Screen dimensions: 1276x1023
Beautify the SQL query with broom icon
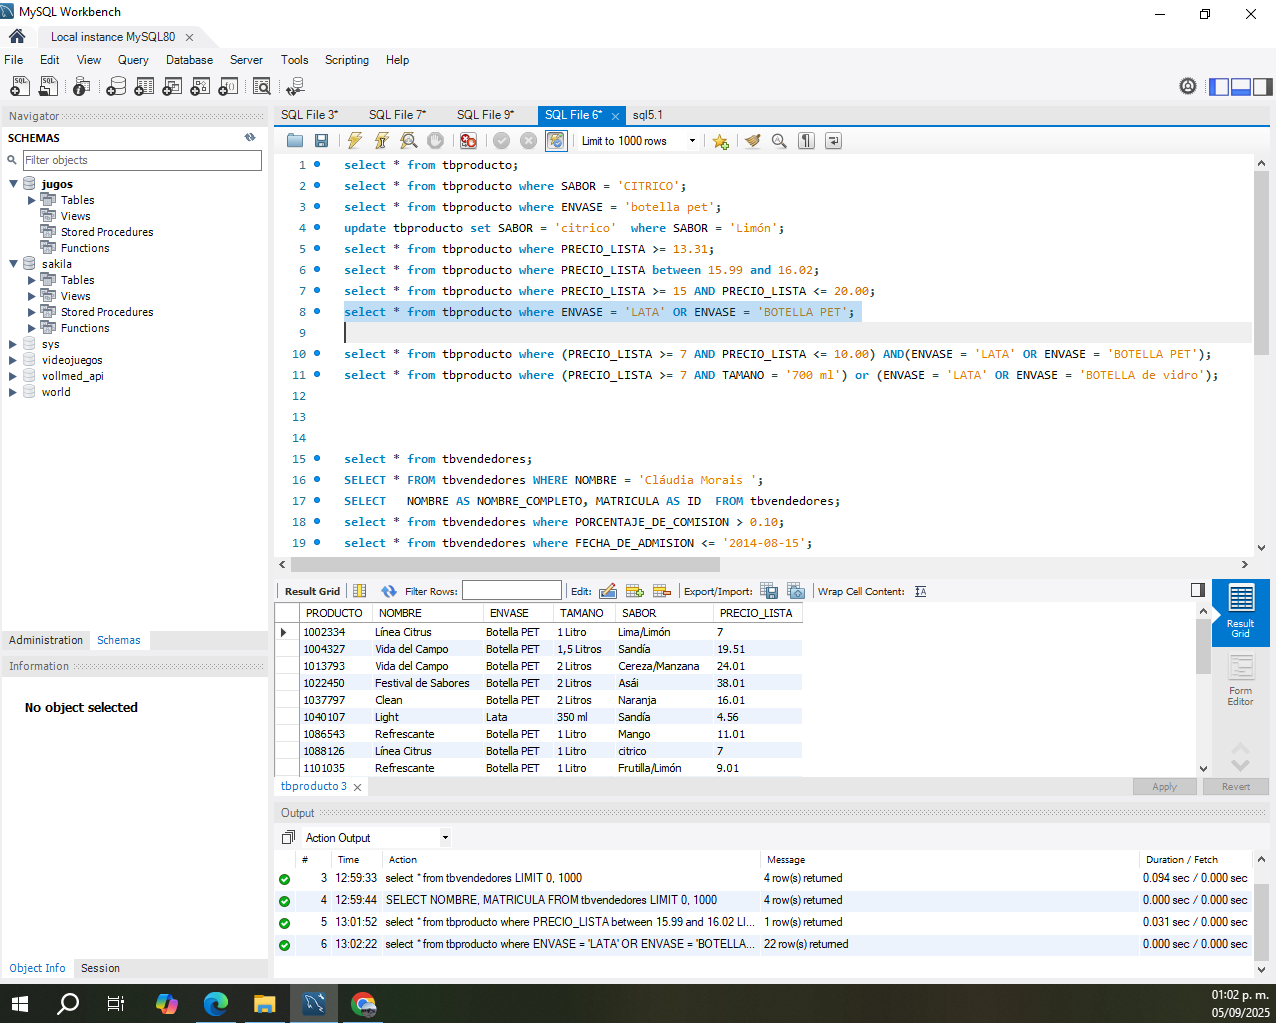752,141
